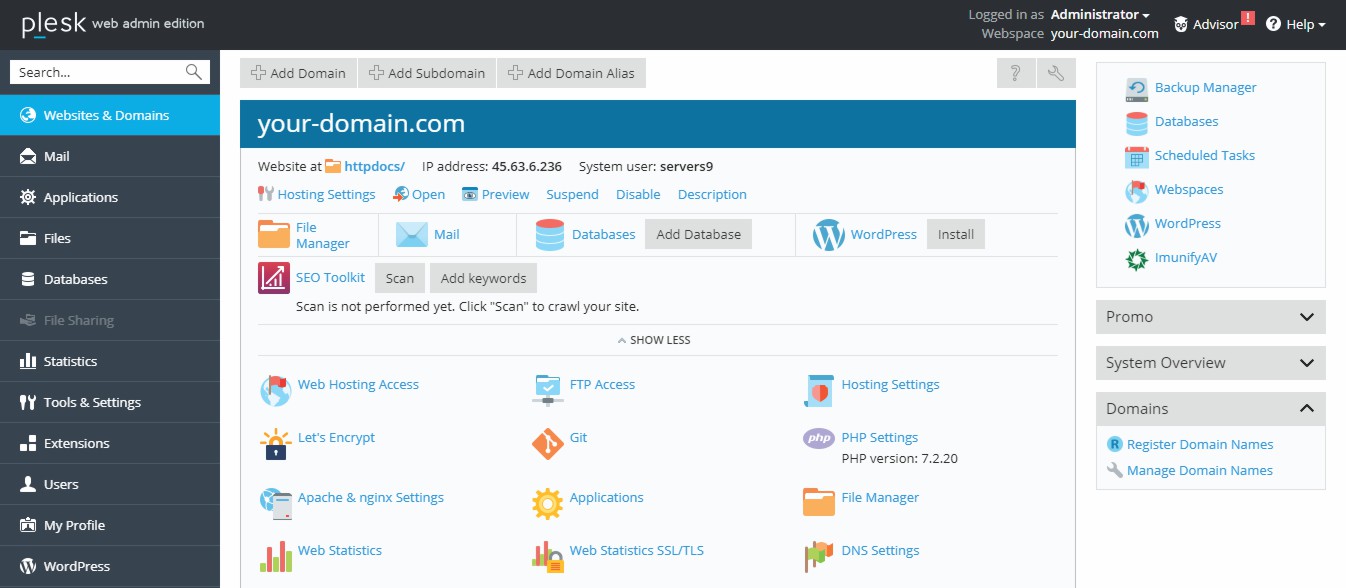Collapse the Domains panel
Image resolution: width=1346 pixels, height=588 pixels.
1211,409
